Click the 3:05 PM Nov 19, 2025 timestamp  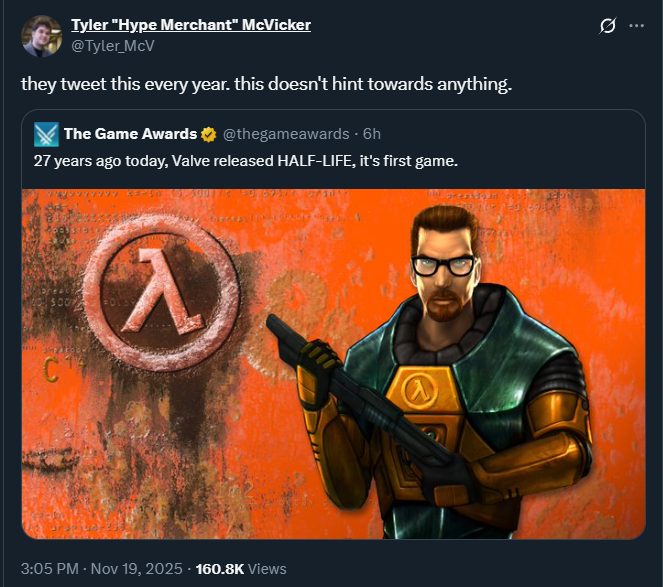pyautogui.click(x=101, y=568)
